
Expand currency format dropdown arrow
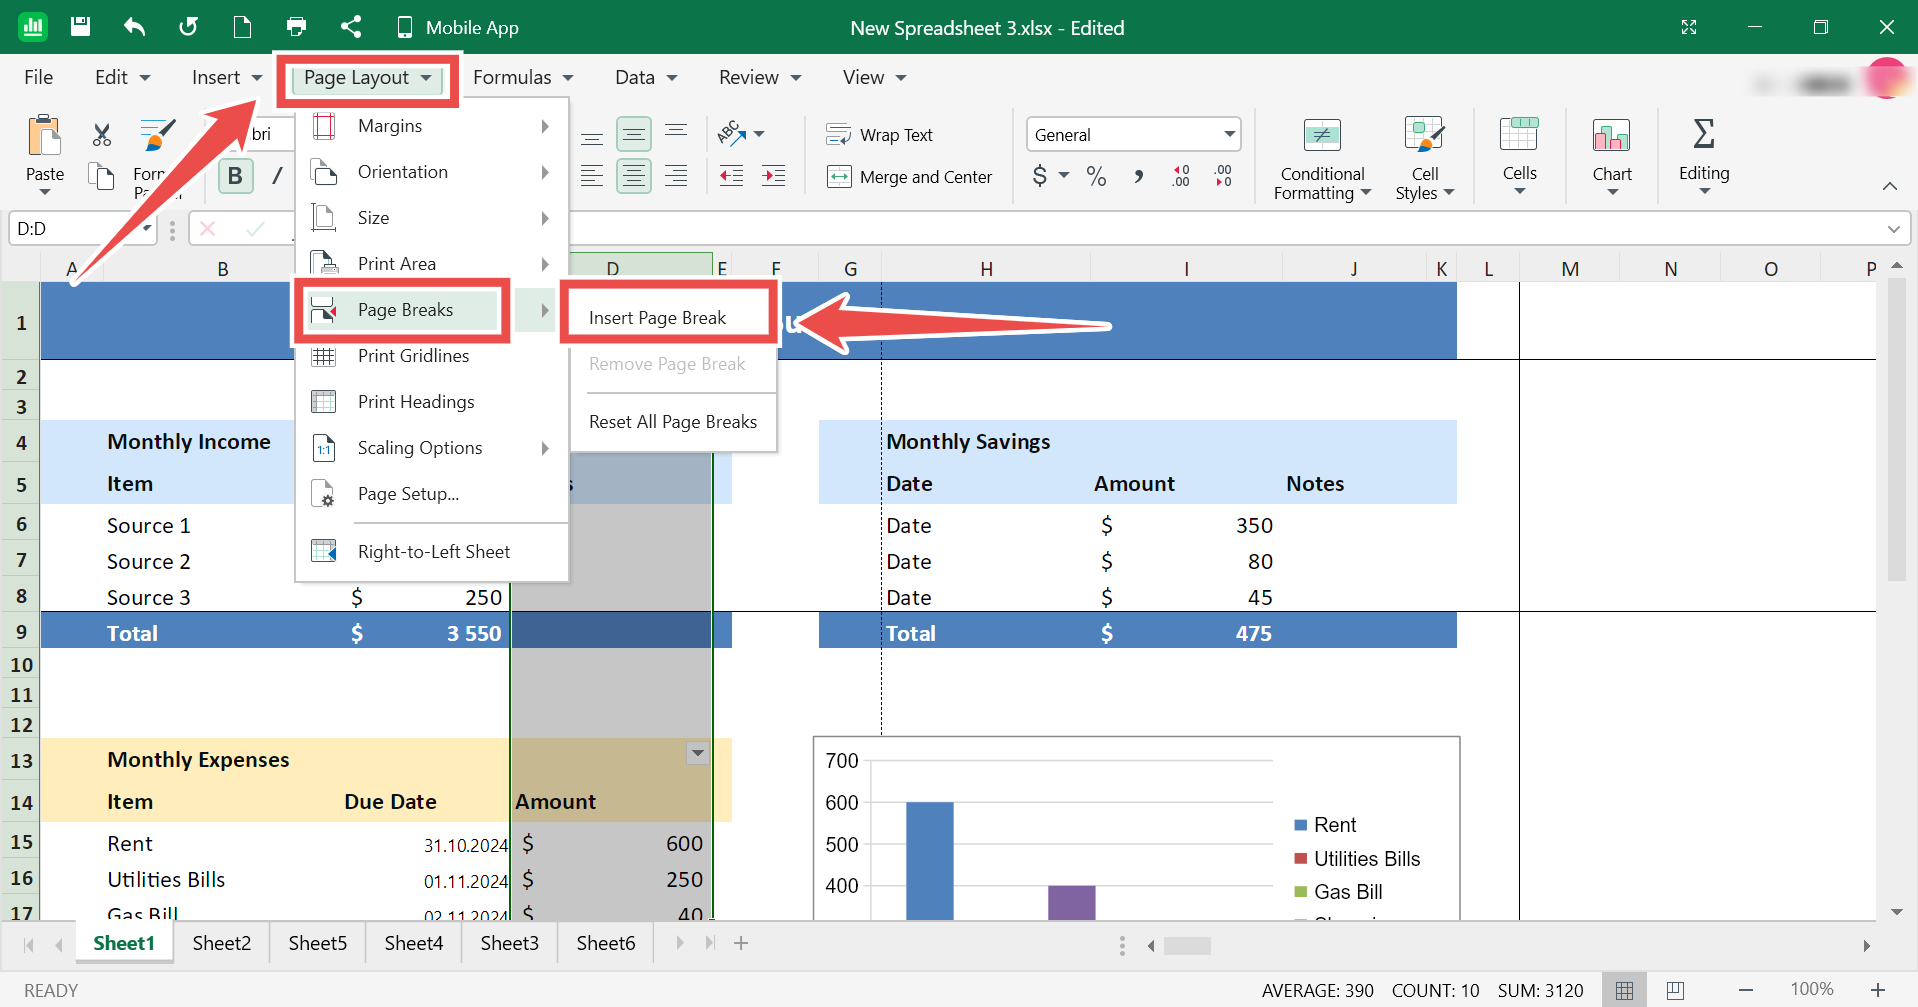1064,177
